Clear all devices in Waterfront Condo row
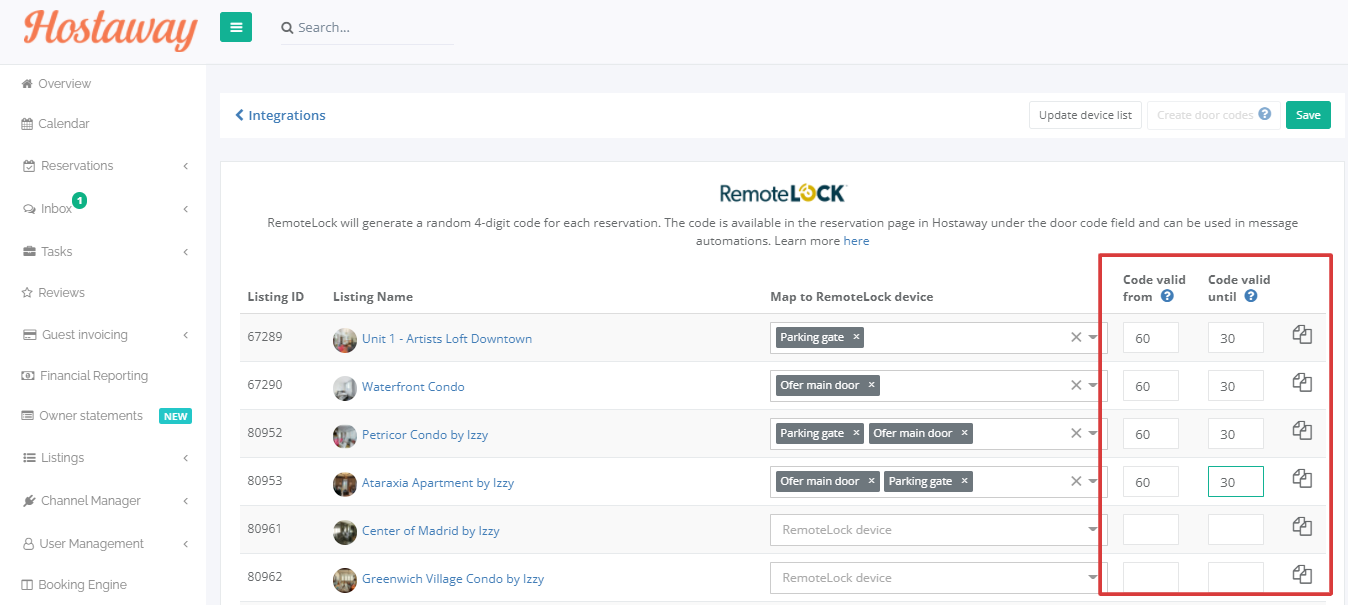 (x=1076, y=385)
